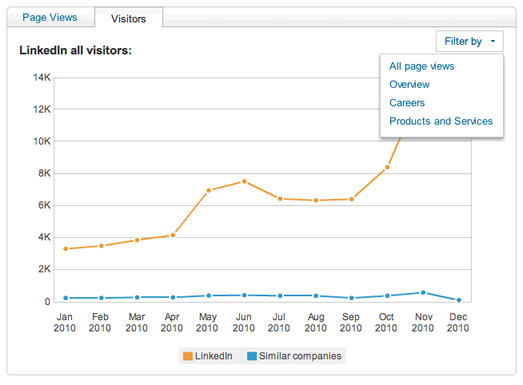Click the 4K y-axis label
Image resolution: width=523 pixels, height=385 pixels.
44,237
